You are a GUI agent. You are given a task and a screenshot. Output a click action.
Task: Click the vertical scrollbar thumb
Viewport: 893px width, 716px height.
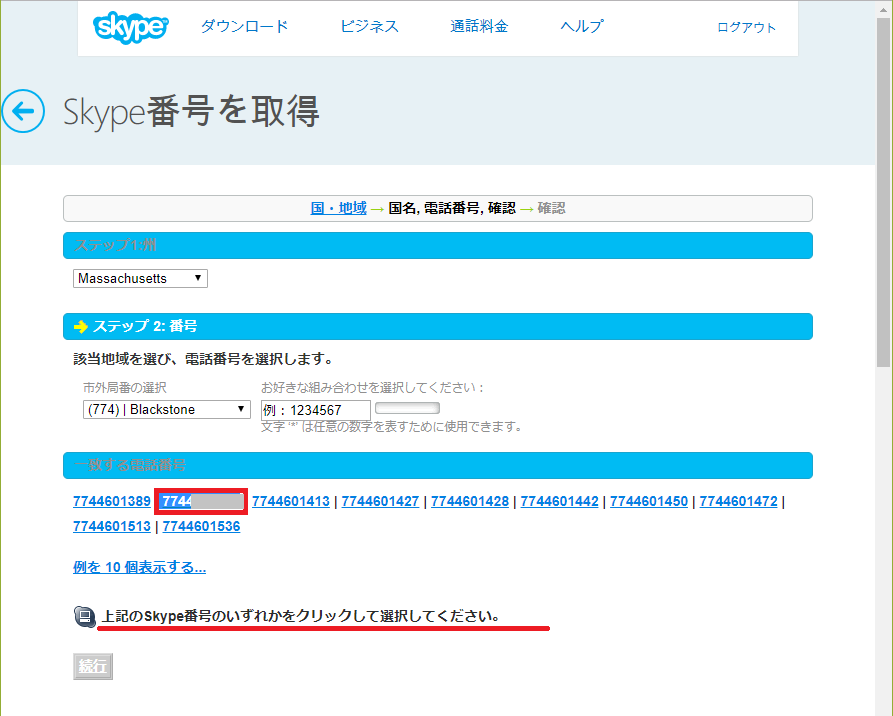884,193
